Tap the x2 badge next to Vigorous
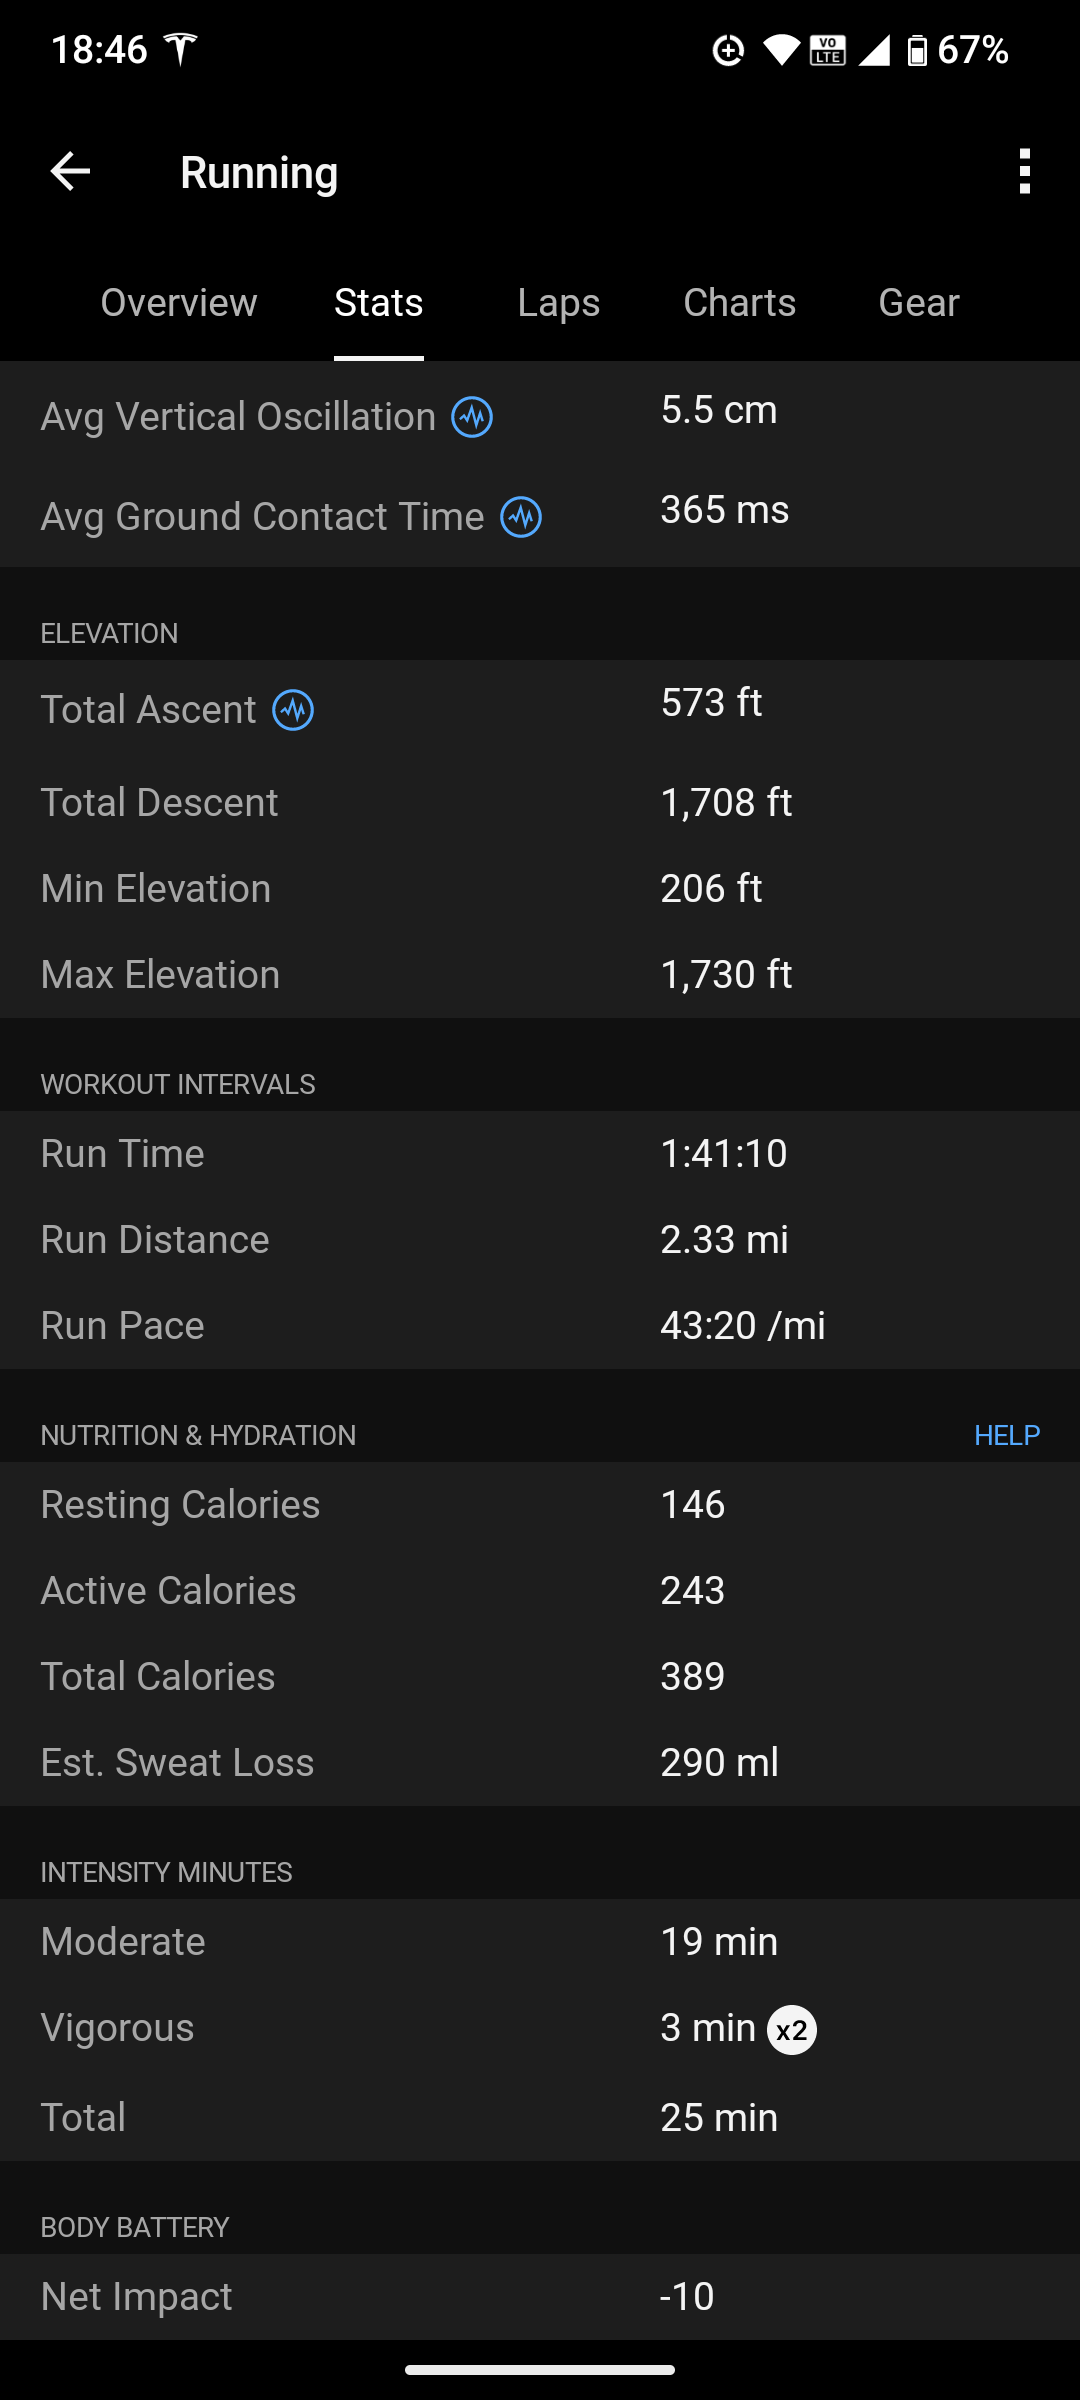 click(x=791, y=2030)
